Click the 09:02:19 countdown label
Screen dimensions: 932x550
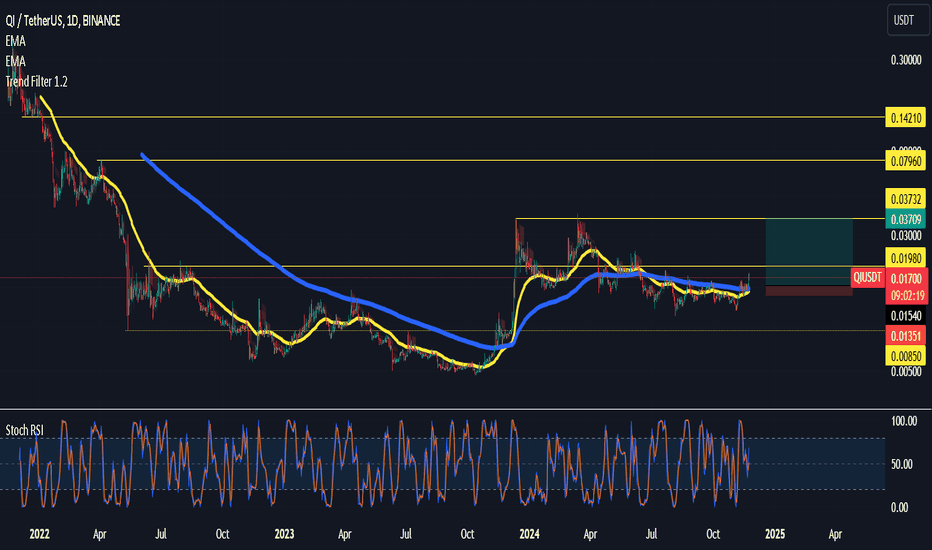tap(906, 296)
